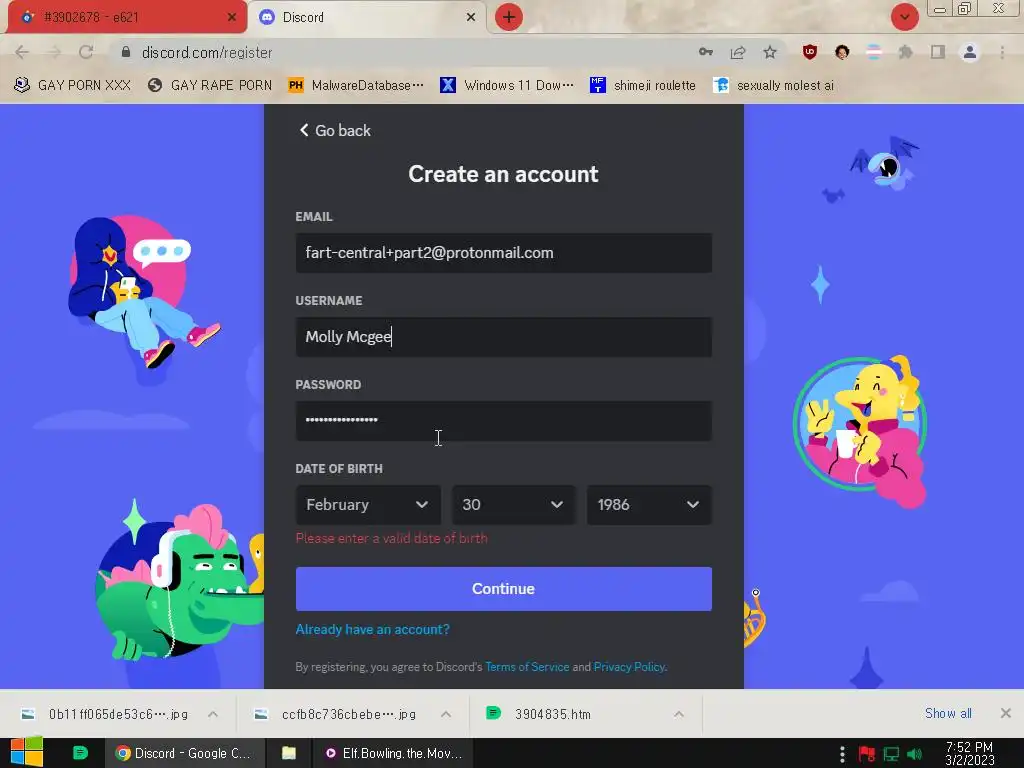The image size is (1024, 768).
Task: Expand options for the 3904835.htm download
Action: (x=679, y=714)
